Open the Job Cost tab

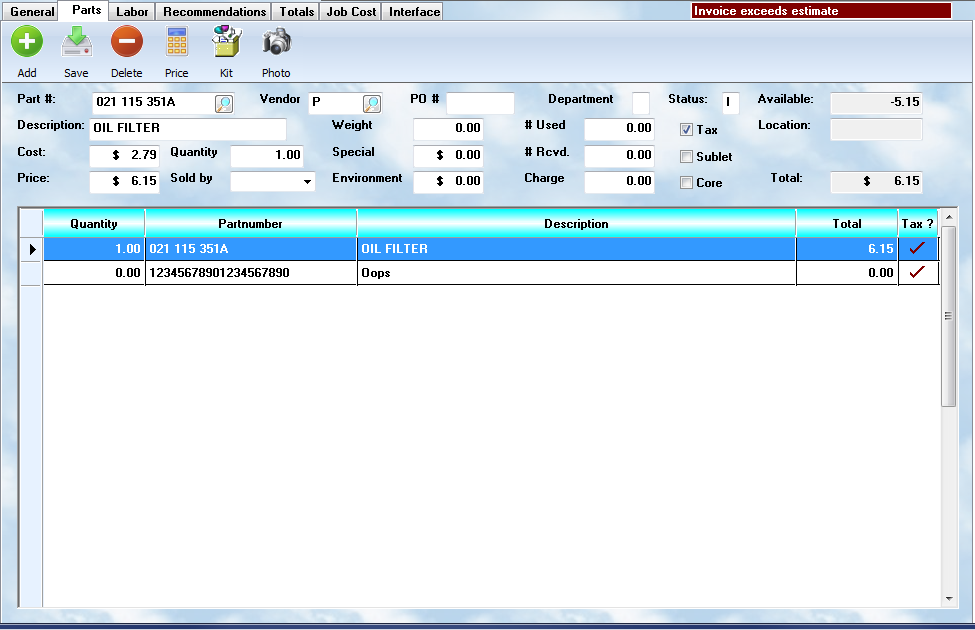coord(351,12)
